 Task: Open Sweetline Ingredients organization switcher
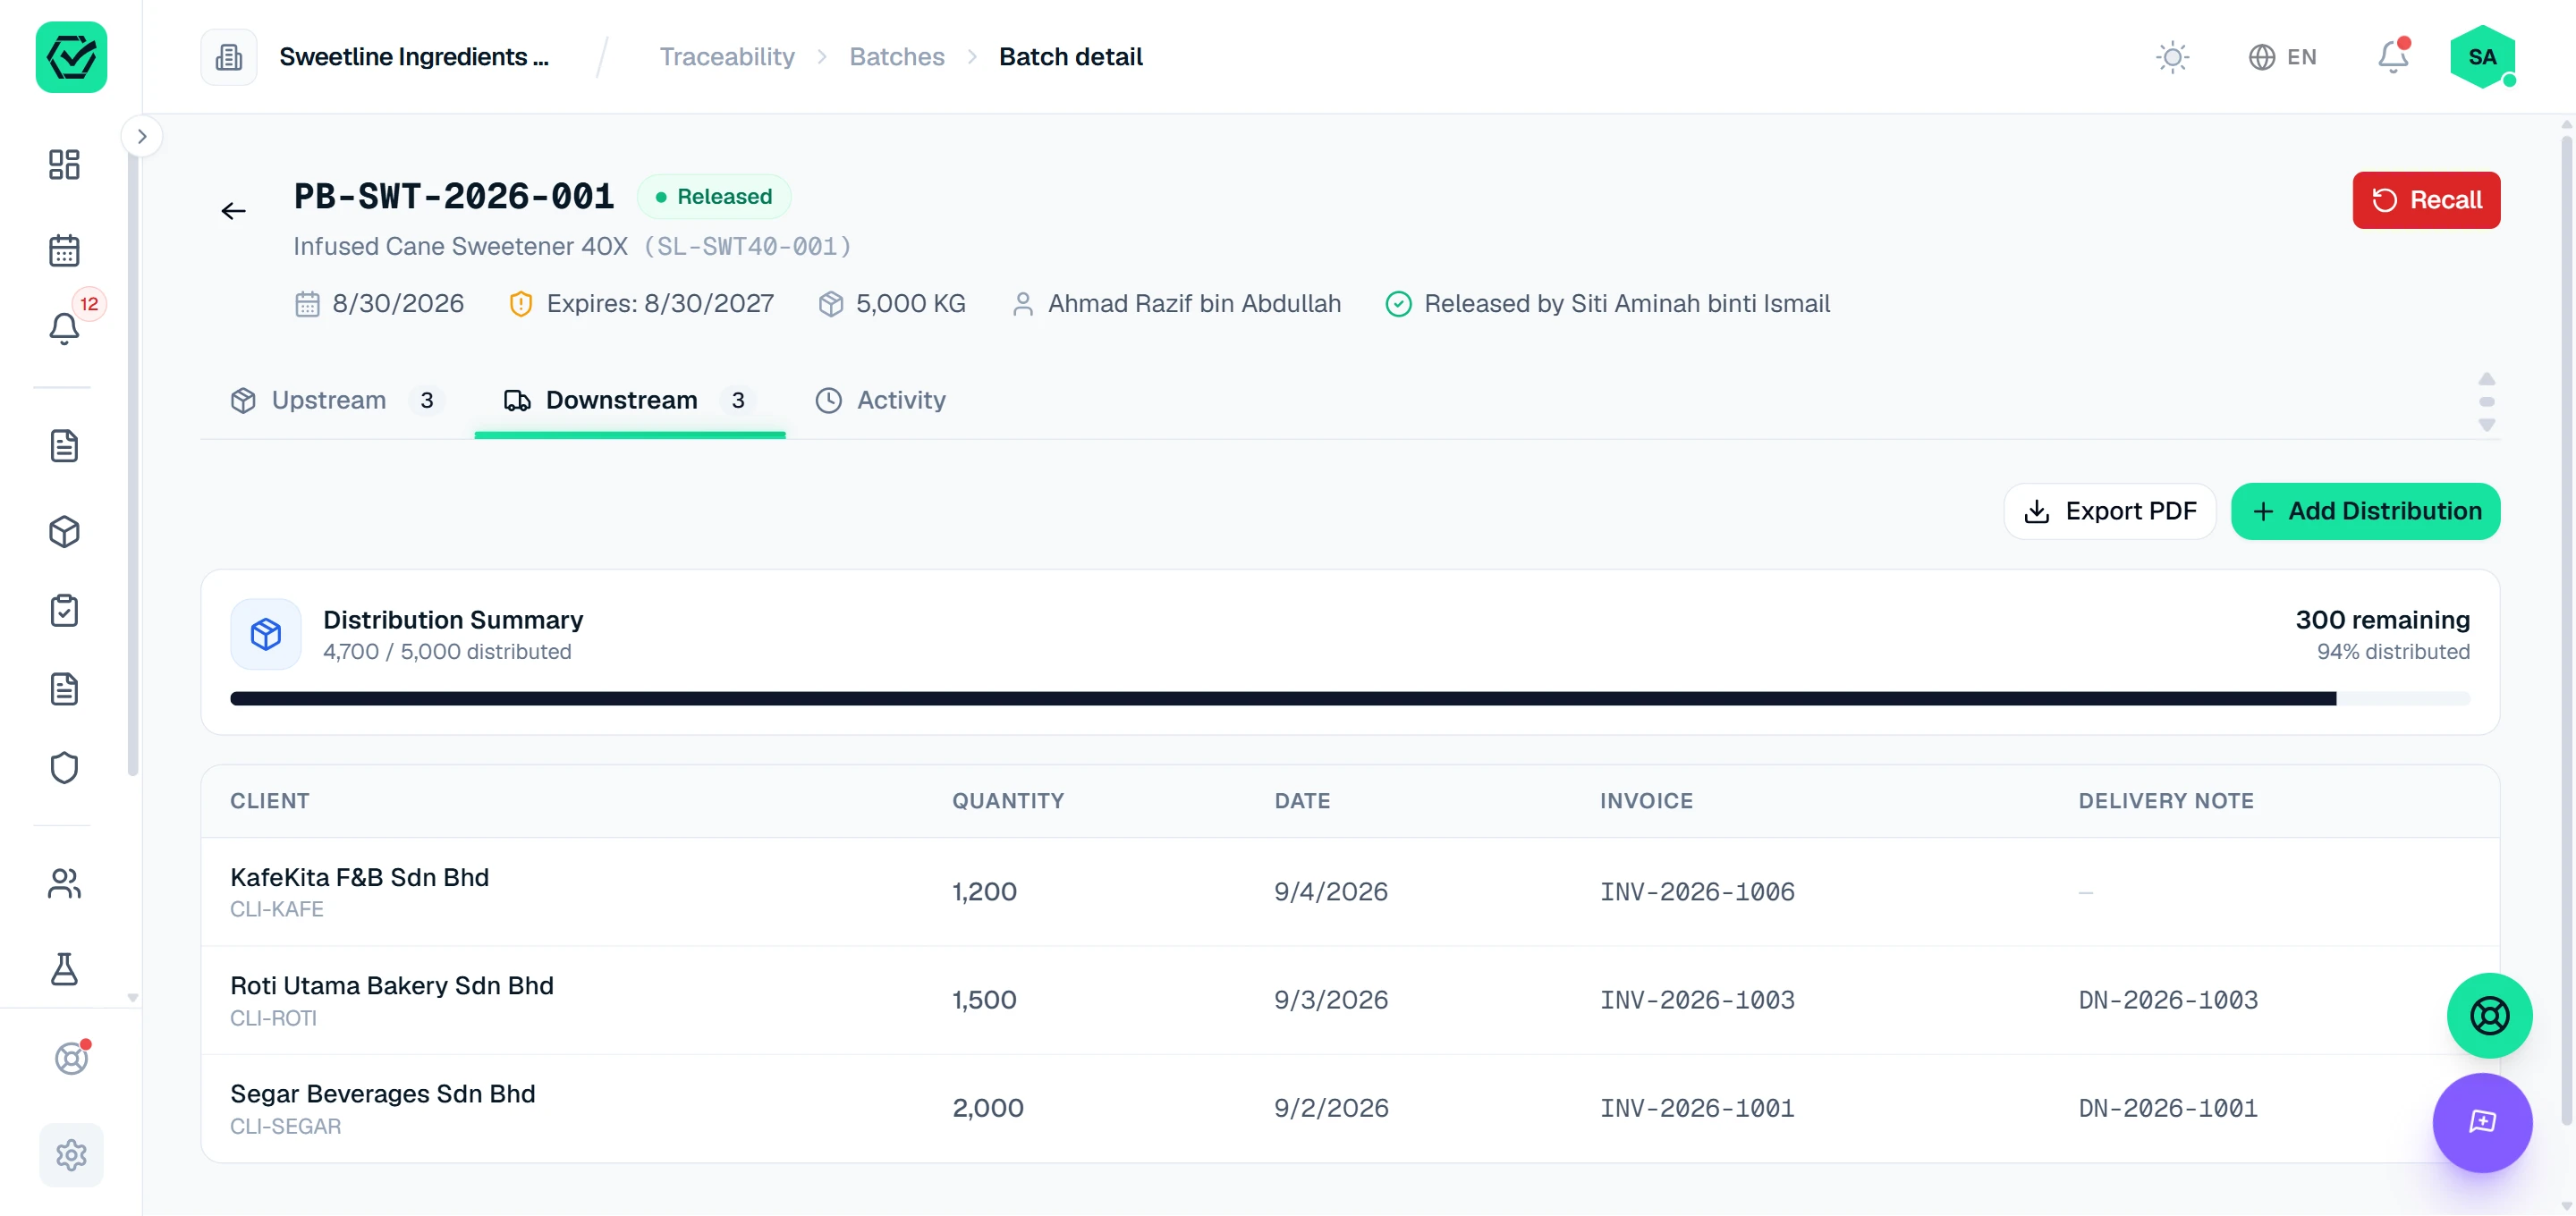pyautogui.click(x=414, y=57)
